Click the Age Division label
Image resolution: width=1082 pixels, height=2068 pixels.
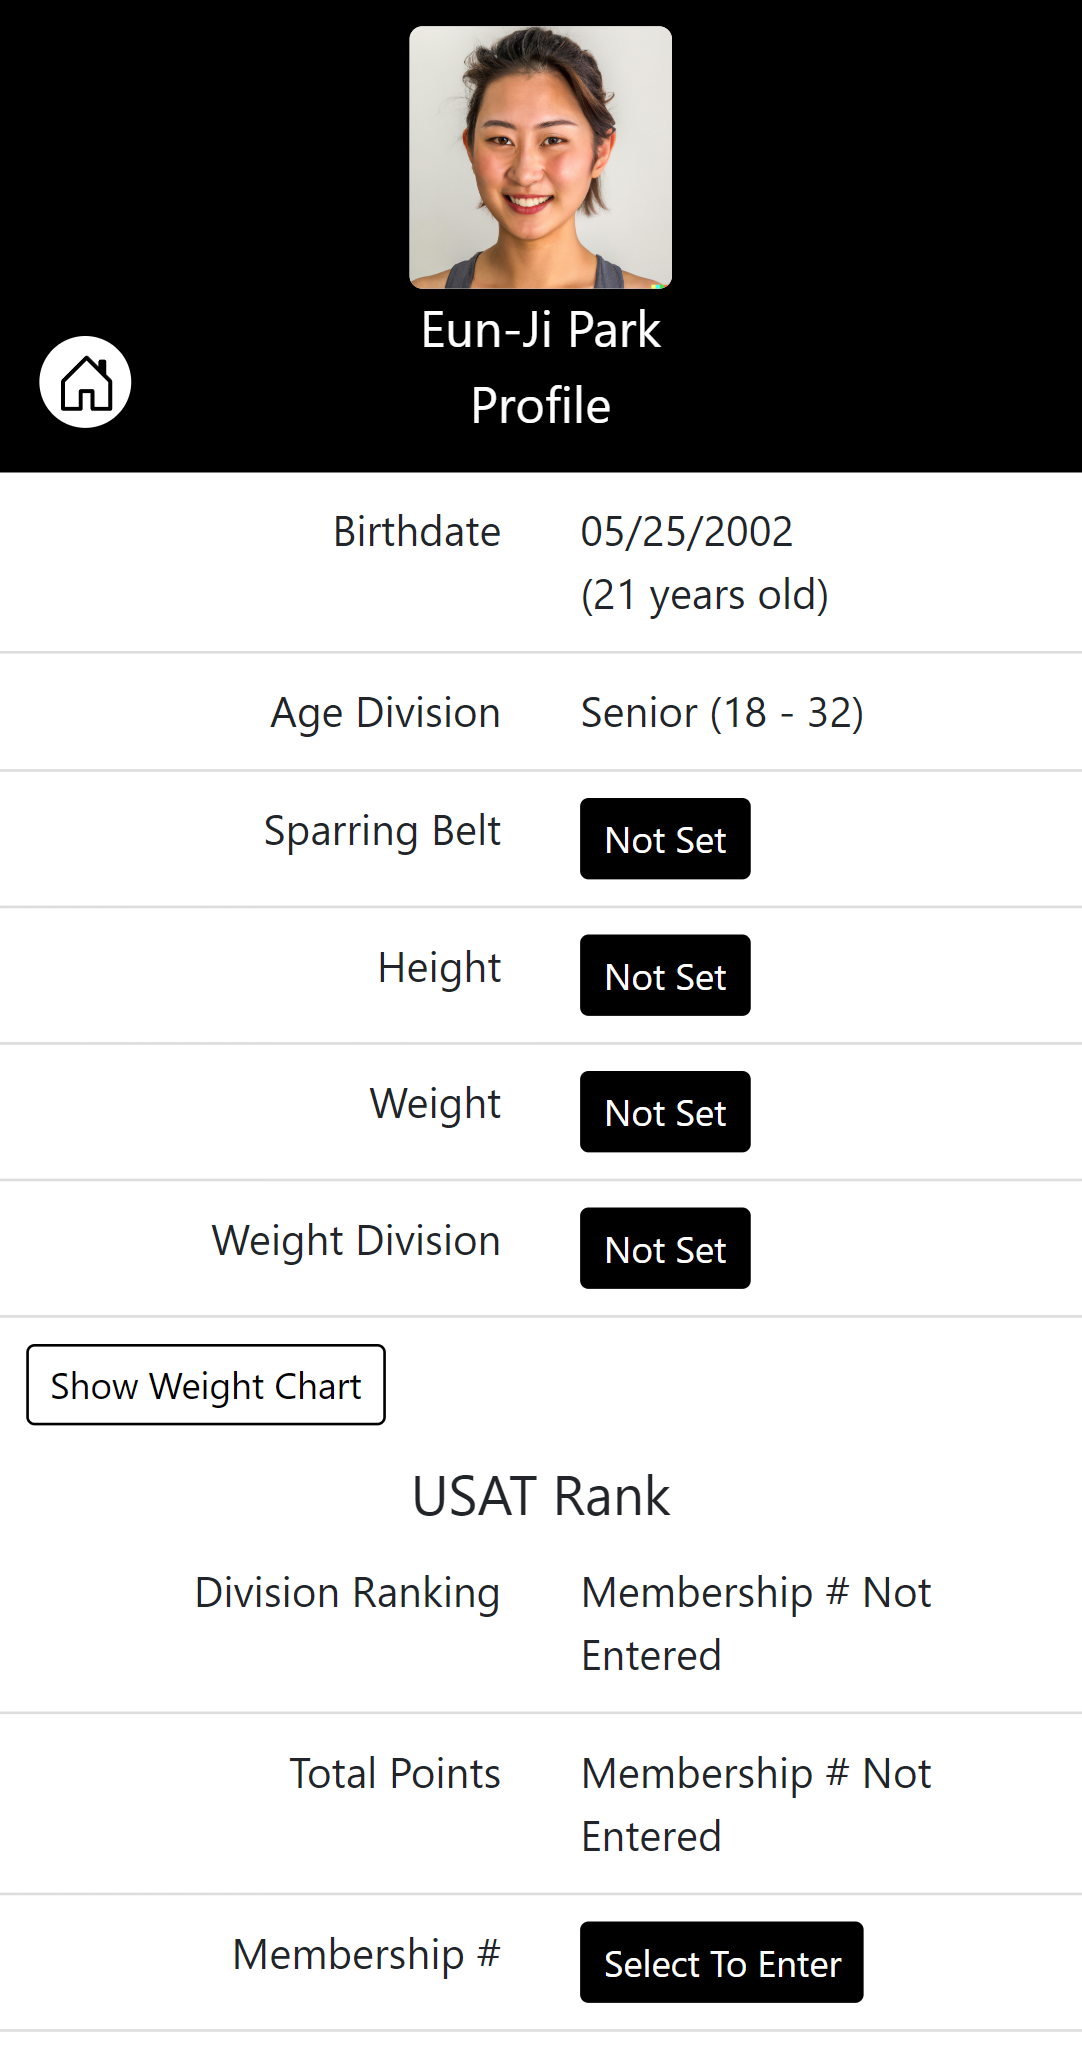coord(385,713)
